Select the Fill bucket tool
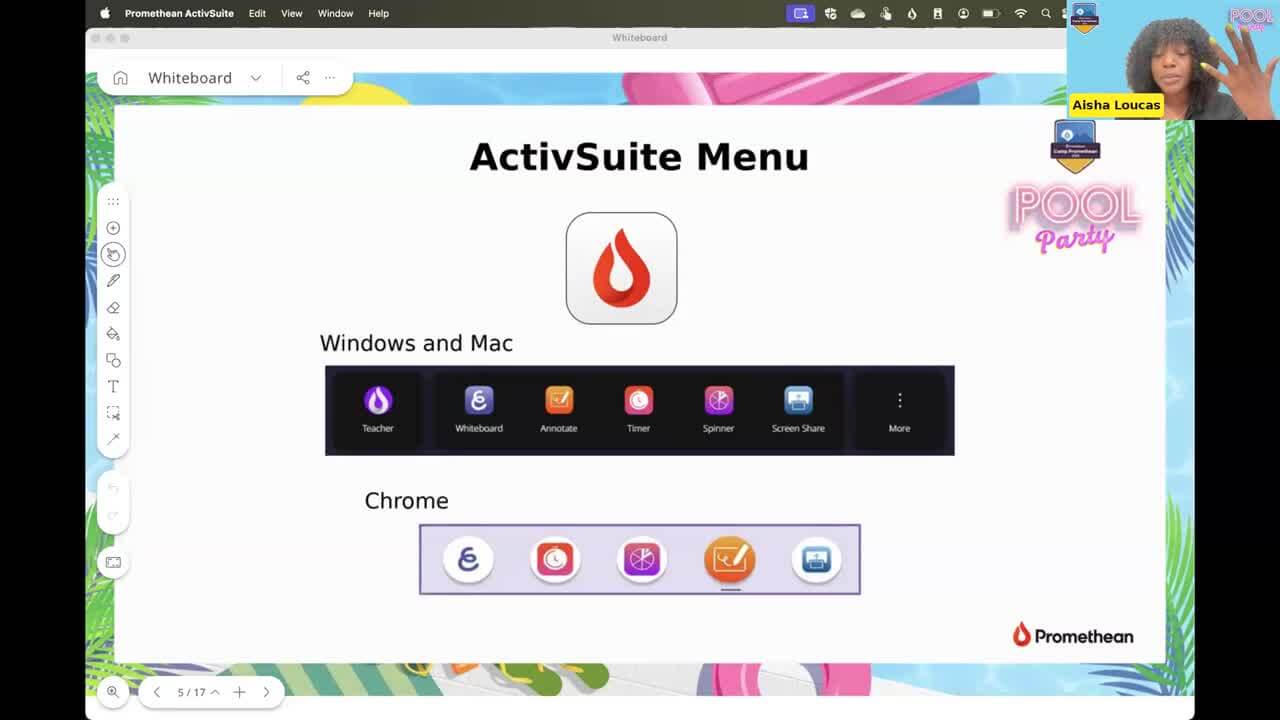This screenshot has width=1280, height=720. pyautogui.click(x=113, y=334)
